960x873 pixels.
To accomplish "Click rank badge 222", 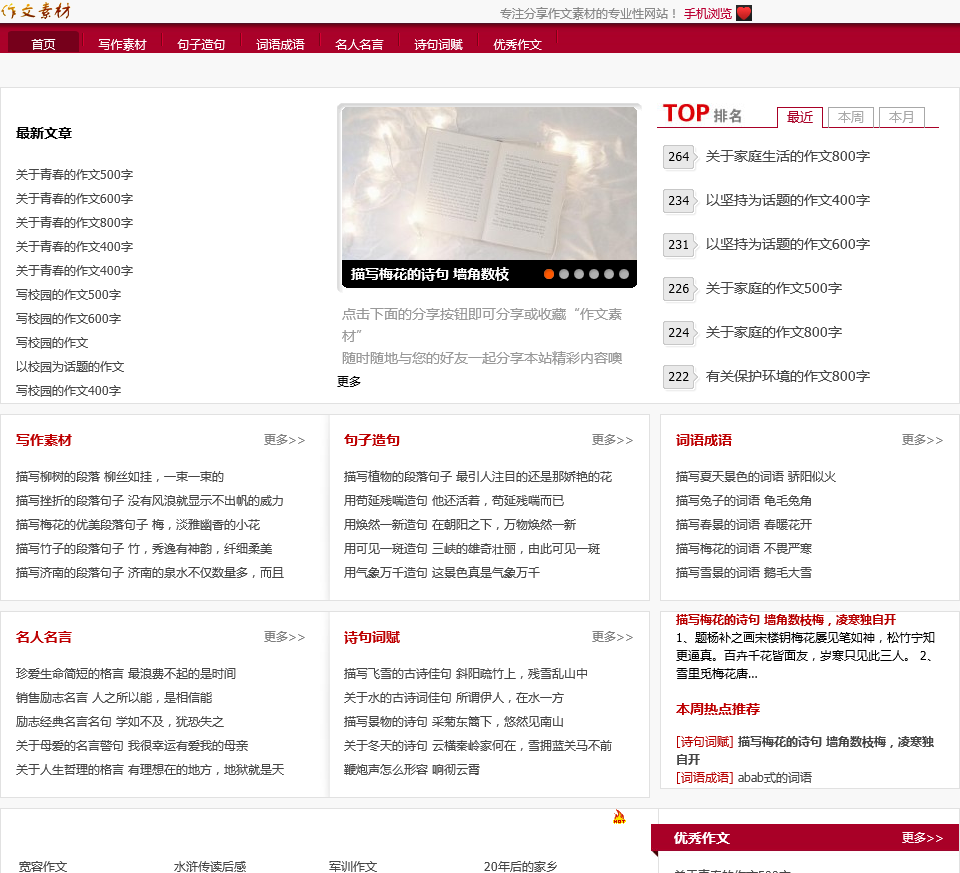I will [x=679, y=377].
